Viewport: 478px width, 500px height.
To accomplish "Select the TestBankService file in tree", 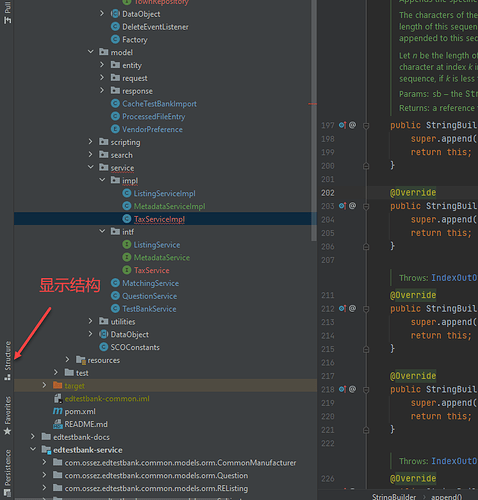I will (x=149, y=309).
